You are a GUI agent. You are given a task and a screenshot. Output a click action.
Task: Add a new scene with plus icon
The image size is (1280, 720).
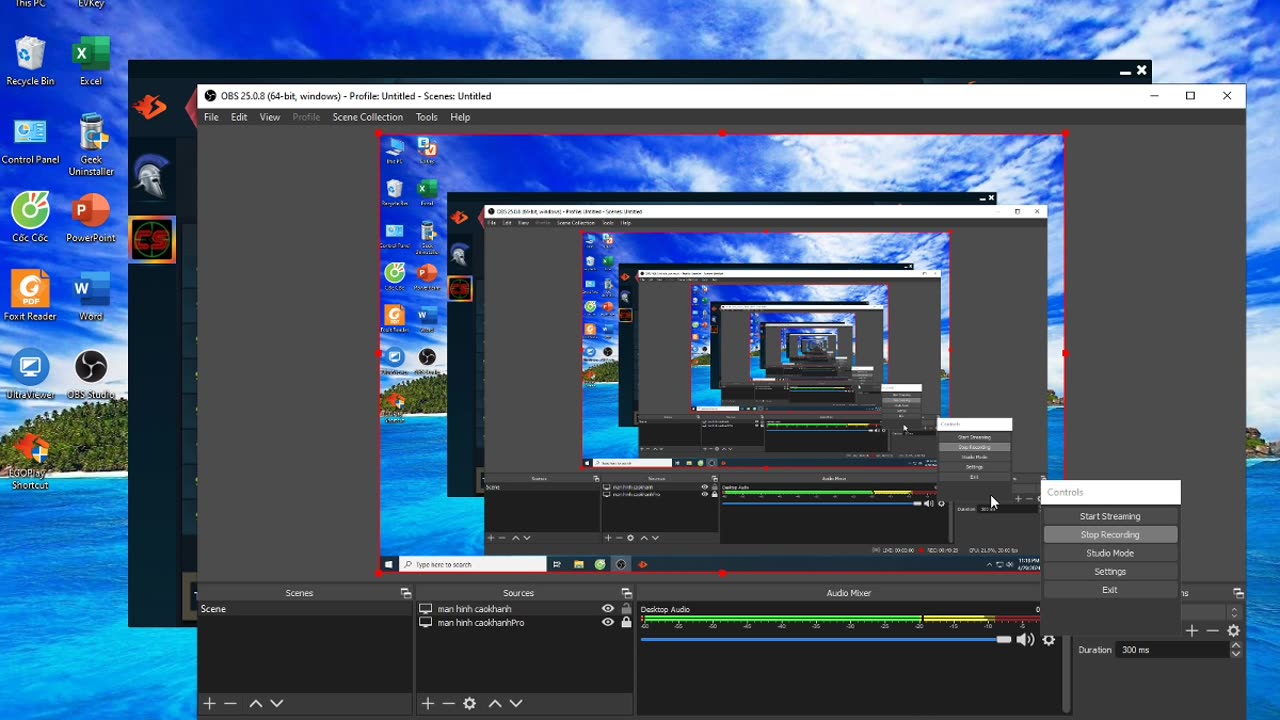pyautogui.click(x=209, y=704)
